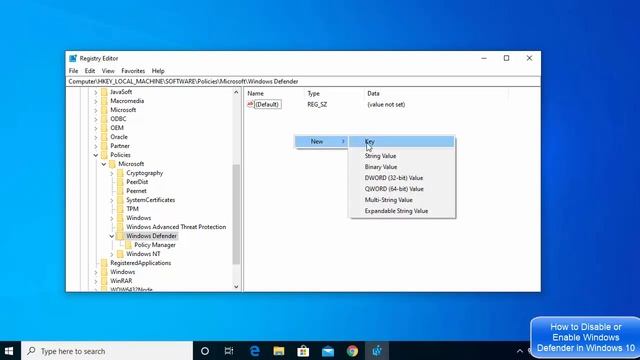Click the tree pane scrollbar thumb
This screenshot has height=360, width=640.
pos(236,214)
